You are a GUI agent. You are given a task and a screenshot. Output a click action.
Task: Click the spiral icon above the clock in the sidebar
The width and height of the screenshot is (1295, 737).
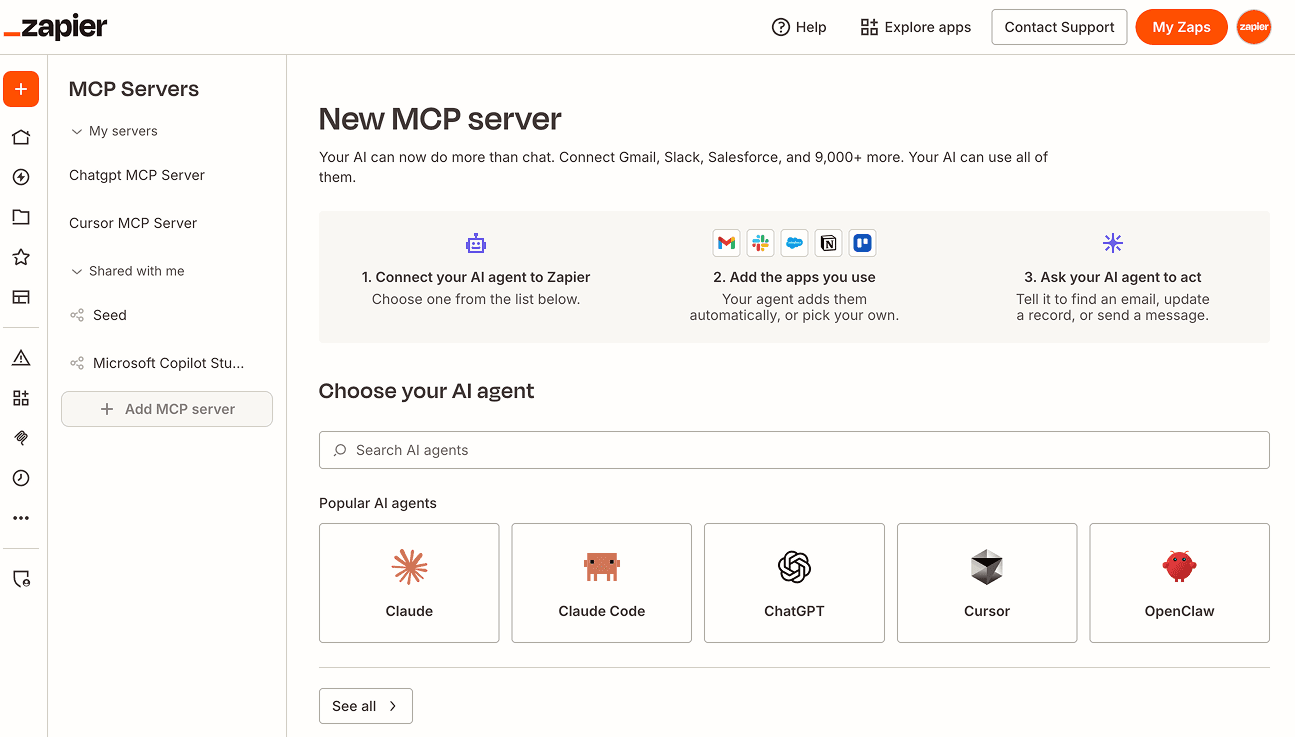pyautogui.click(x=21, y=438)
